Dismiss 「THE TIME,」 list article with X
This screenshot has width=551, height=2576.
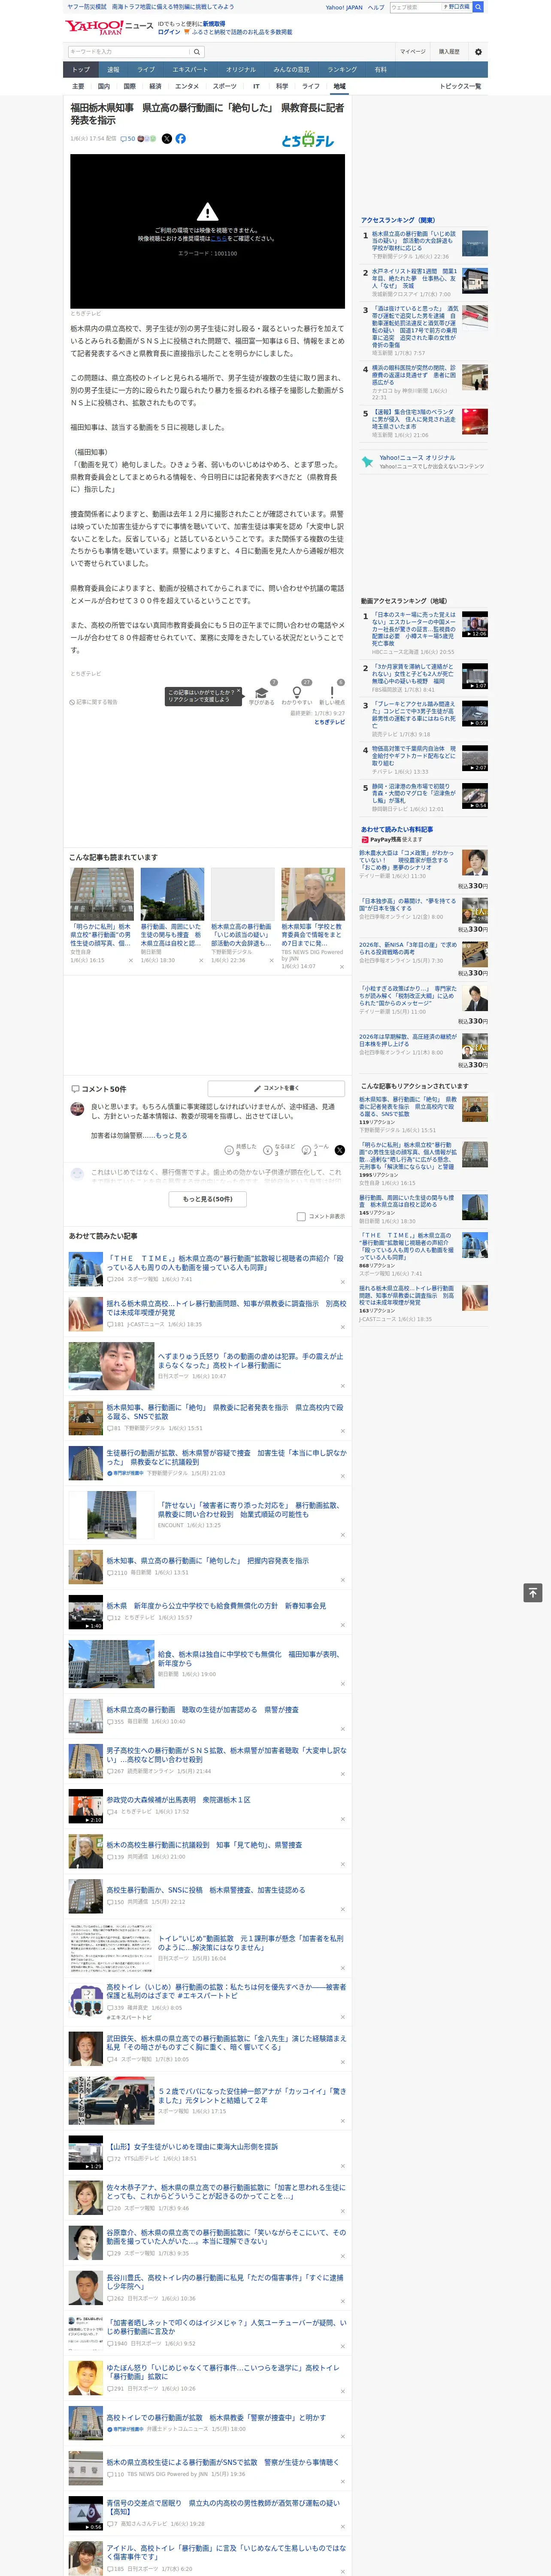[342, 1282]
